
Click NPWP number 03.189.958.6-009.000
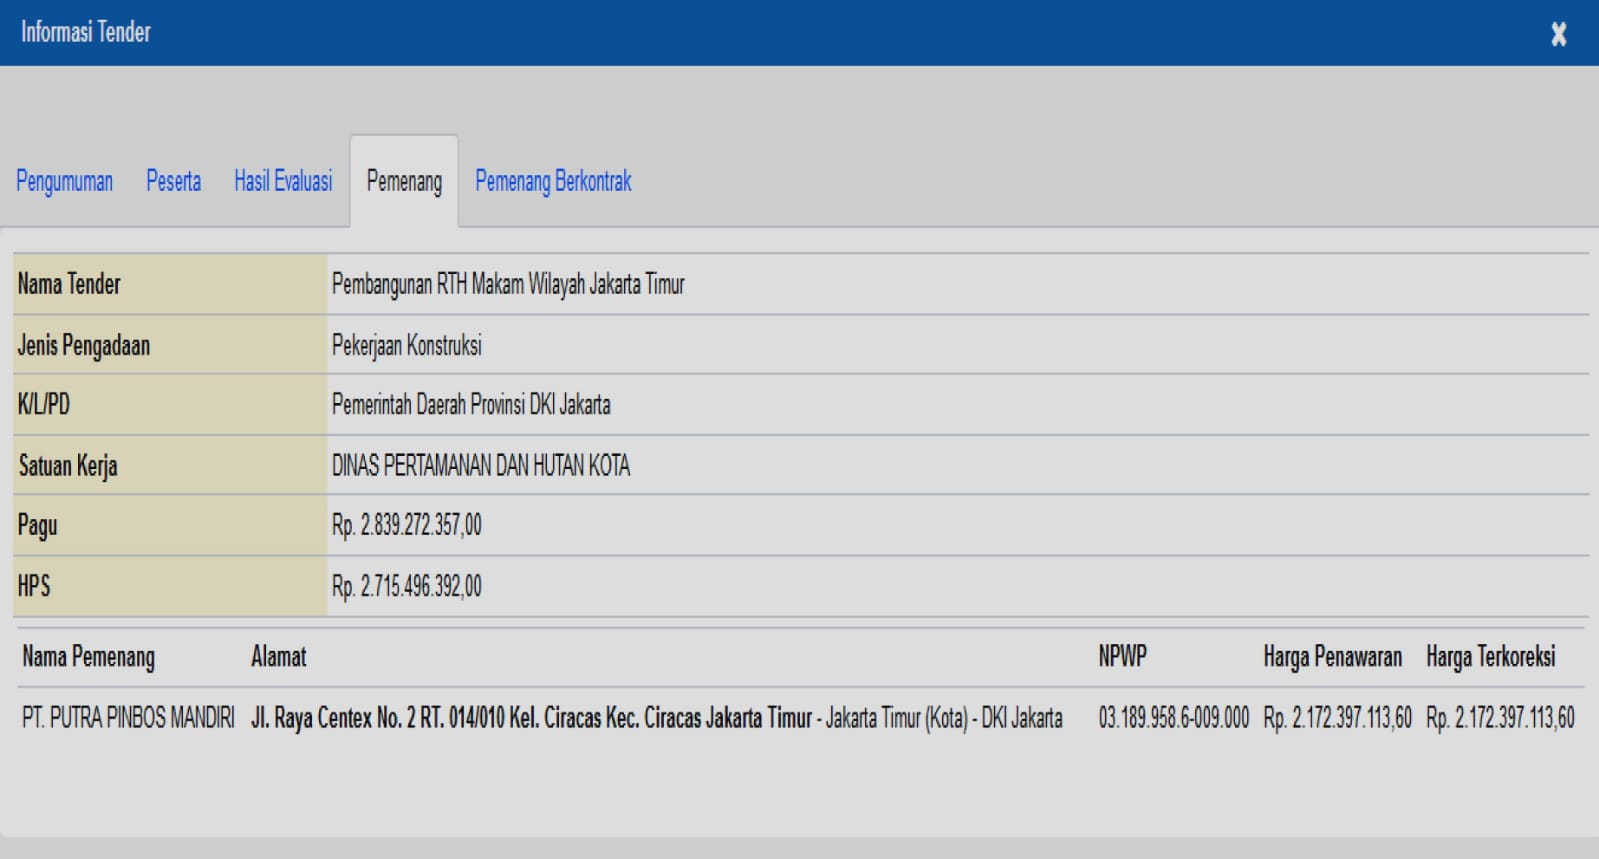(x=1174, y=718)
